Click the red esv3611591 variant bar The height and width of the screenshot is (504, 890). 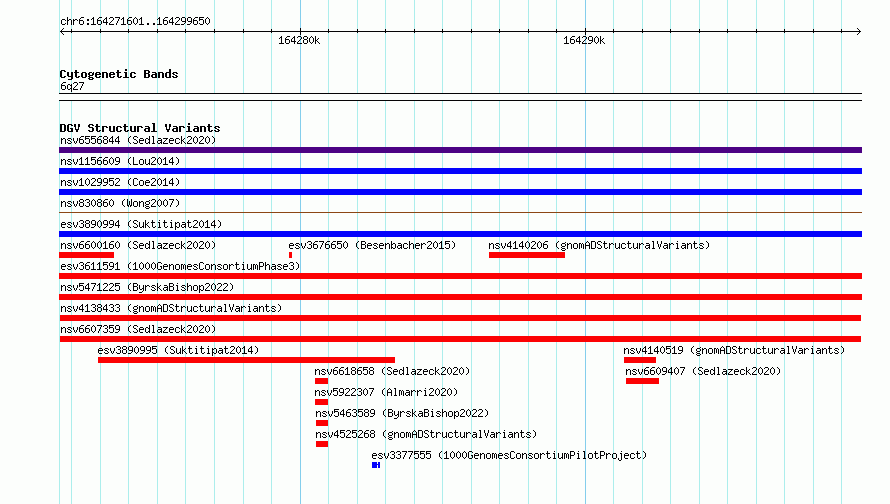coord(460,276)
